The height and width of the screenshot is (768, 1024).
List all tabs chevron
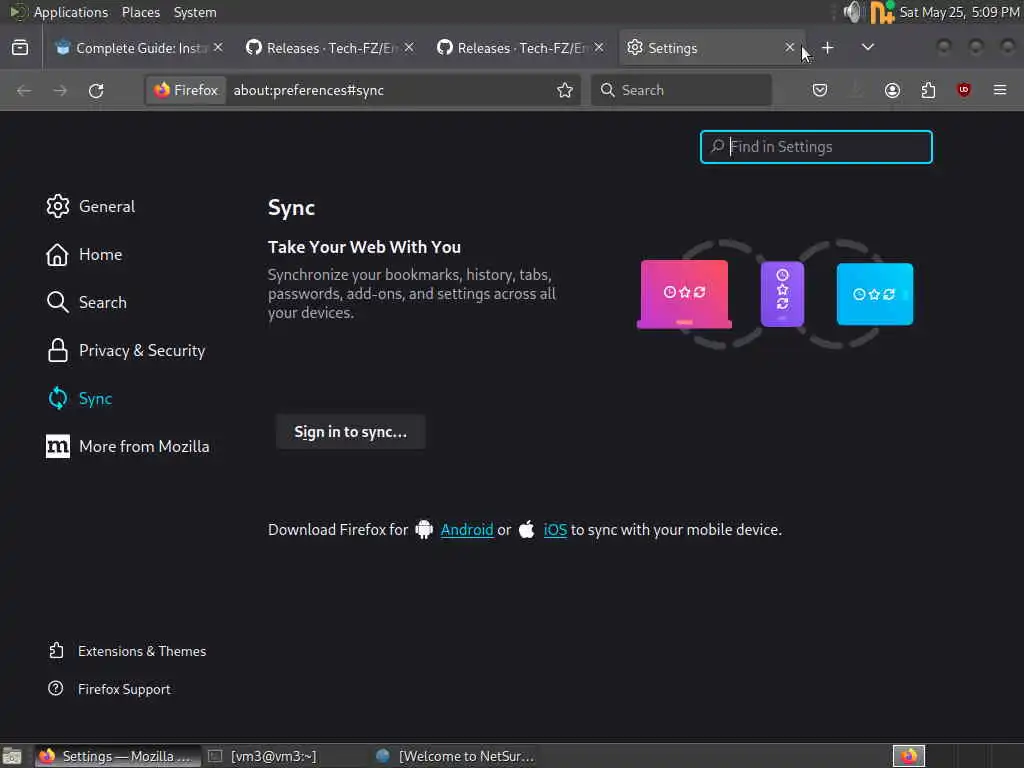click(x=867, y=48)
